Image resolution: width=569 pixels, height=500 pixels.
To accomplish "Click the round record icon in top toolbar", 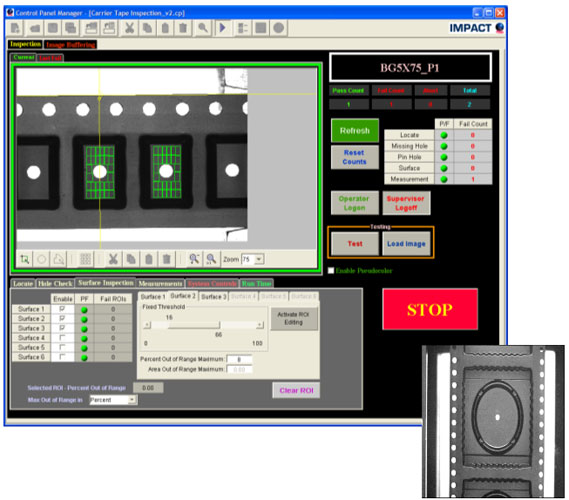I will pyautogui.click(x=279, y=28).
